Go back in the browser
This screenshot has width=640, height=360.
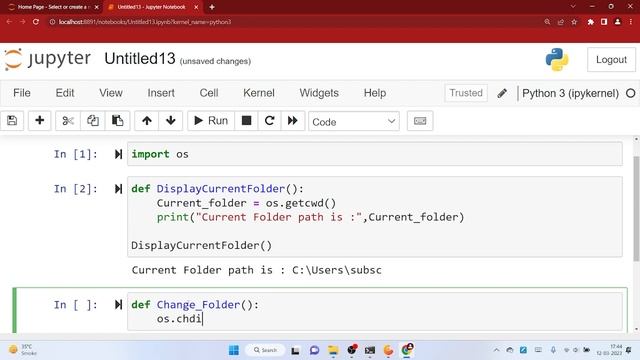pyautogui.click(x=9, y=22)
